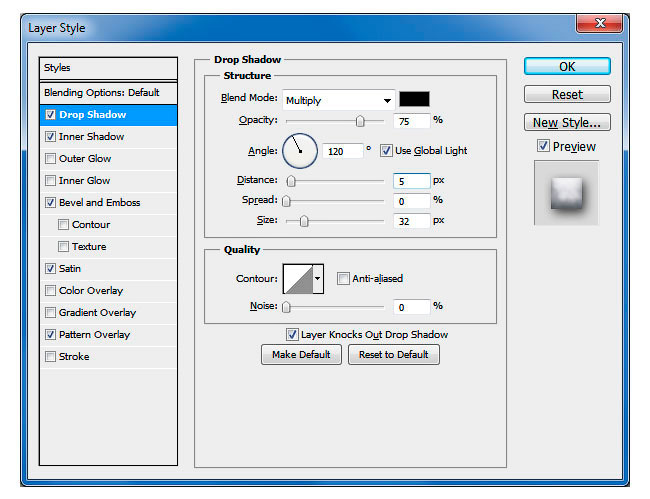Click the Distance value field
Screen dimensions: 650x499
411,181
